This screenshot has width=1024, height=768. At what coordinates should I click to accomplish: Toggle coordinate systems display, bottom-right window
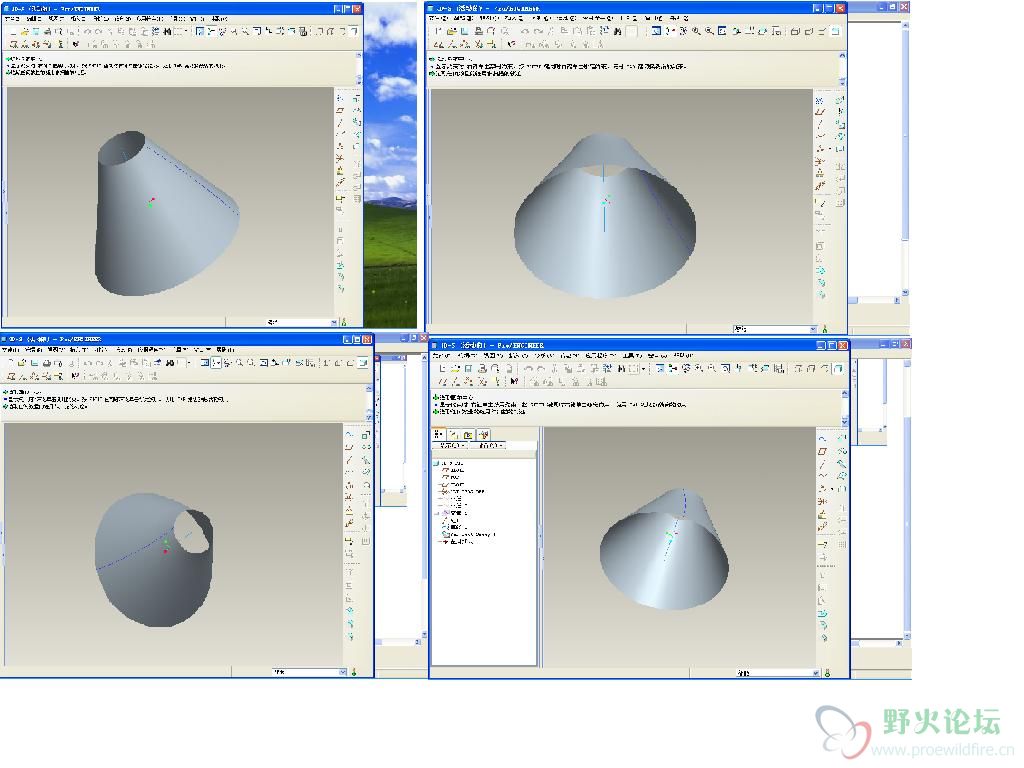(x=482, y=381)
